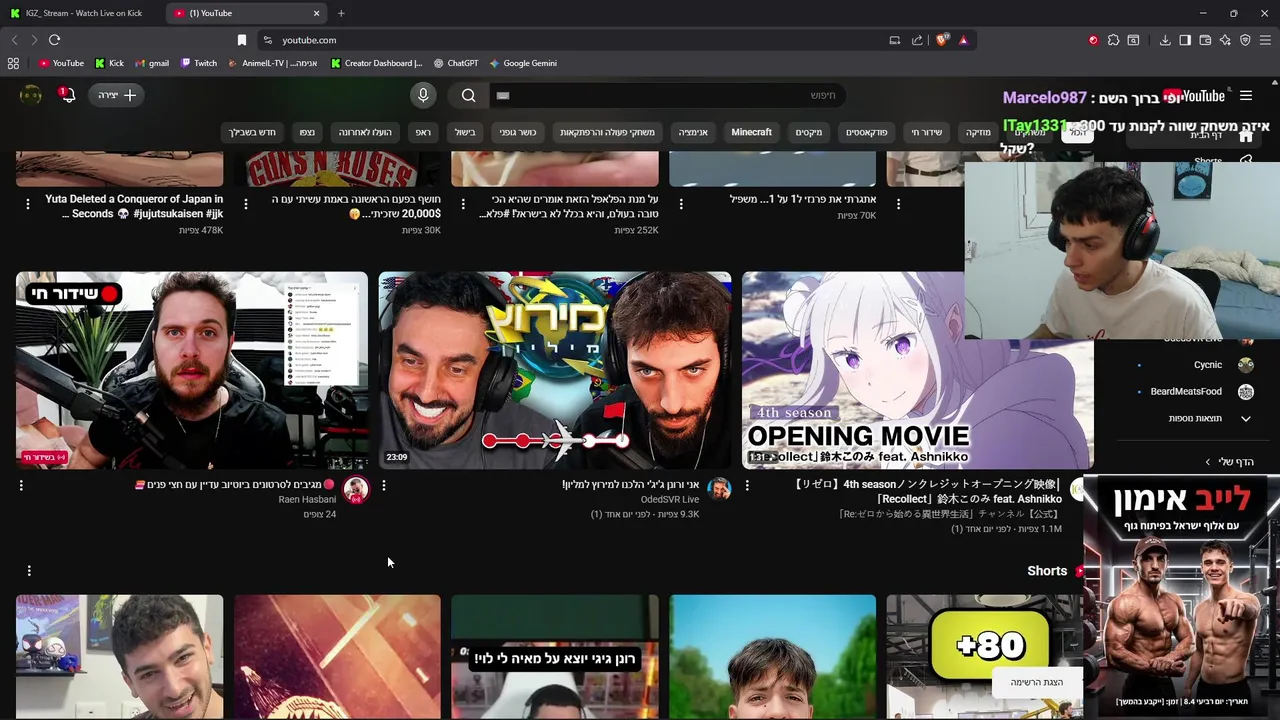Open Raen Hasbani live stream thumbnail
The width and height of the screenshot is (1280, 720).
pos(192,370)
